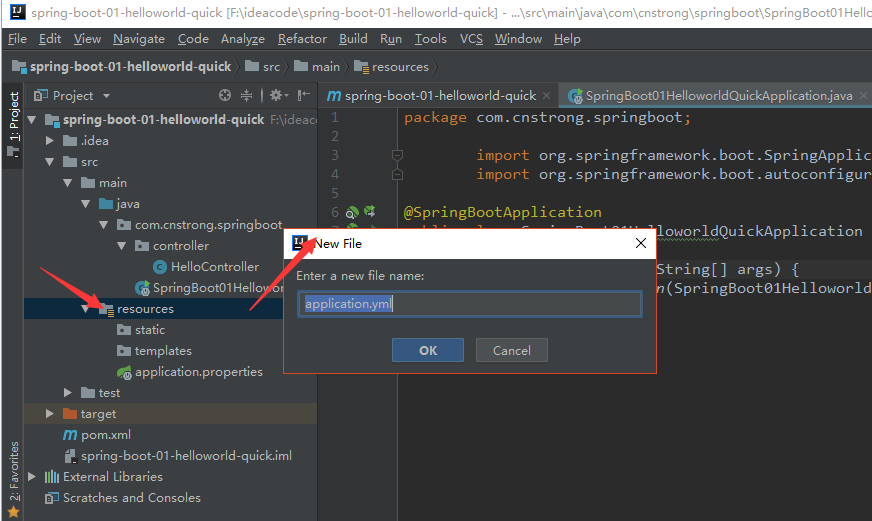872x521 pixels.
Task: Collapse the src folder
Action: click(49, 162)
